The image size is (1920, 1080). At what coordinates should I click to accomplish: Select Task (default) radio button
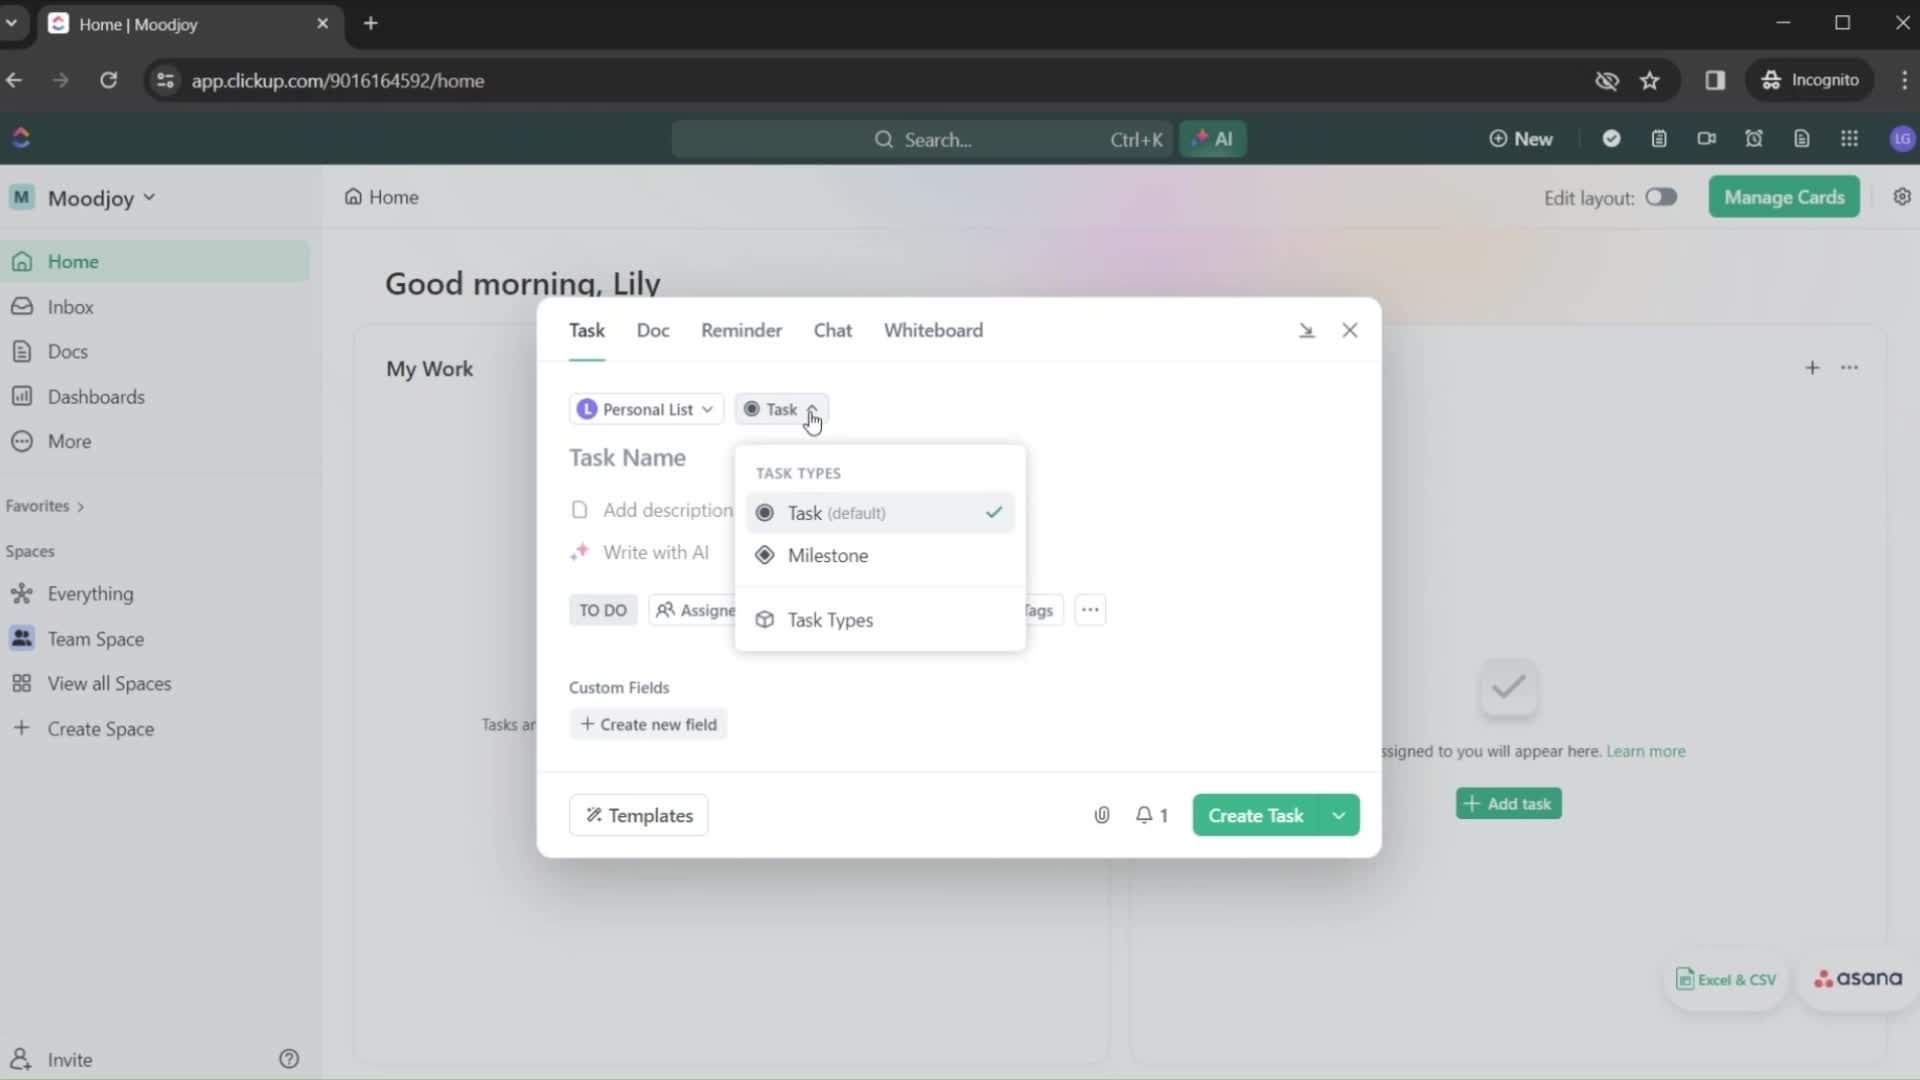click(x=766, y=512)
